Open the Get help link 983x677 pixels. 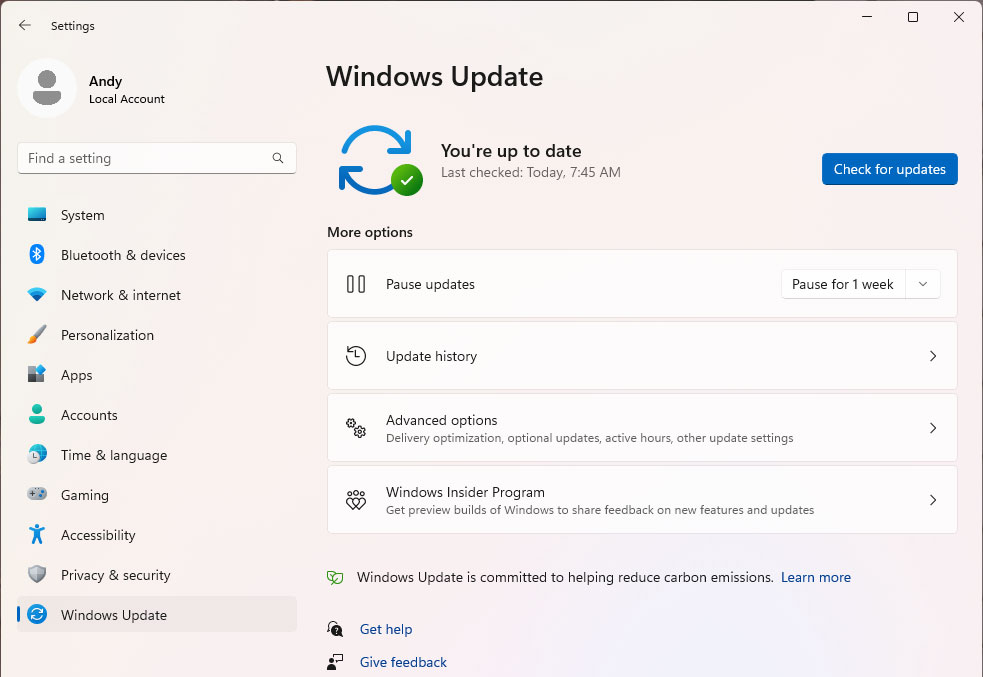click(x=386, y=629)
